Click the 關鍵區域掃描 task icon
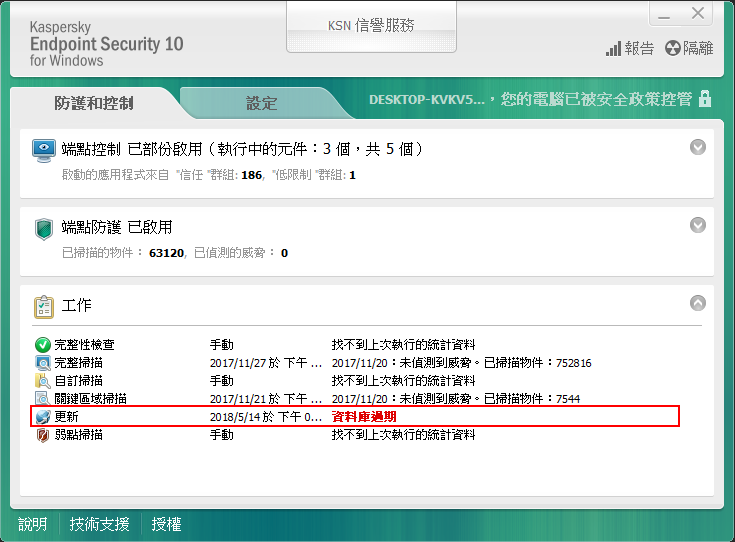This screenshot has width=735, height=542. (x=43, y=399)
